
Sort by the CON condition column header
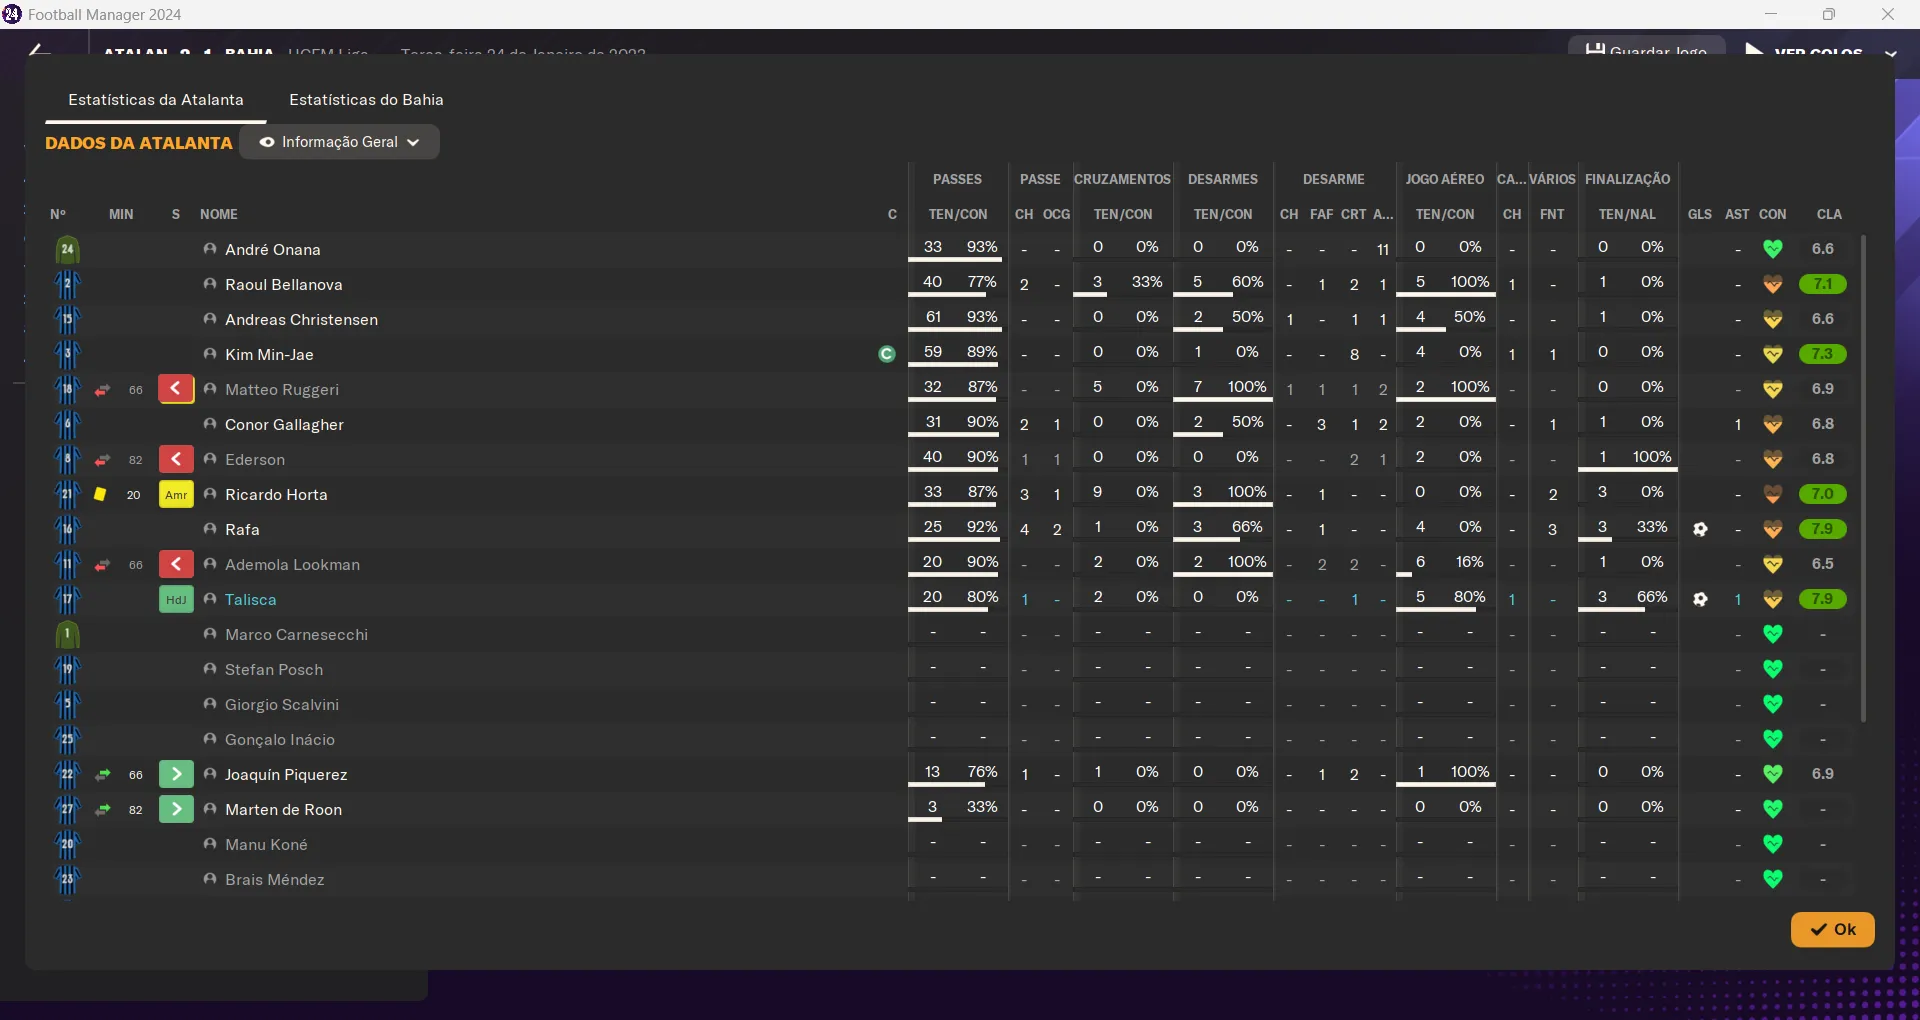1773,214
